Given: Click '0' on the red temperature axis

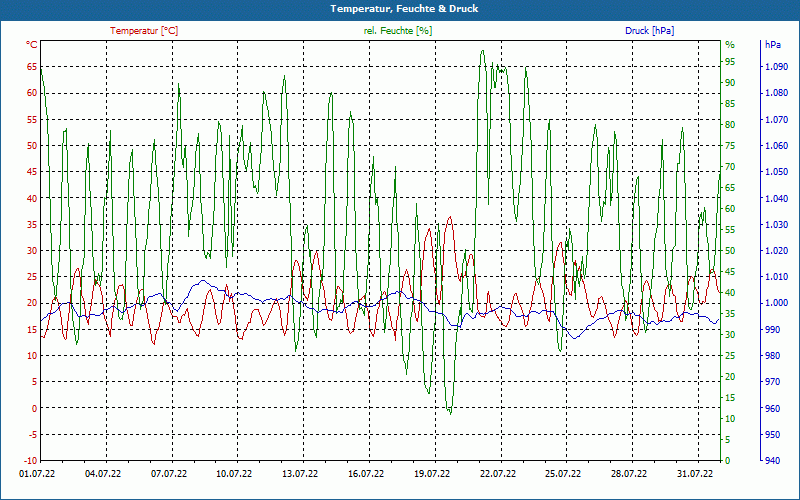Looking at the screenshot, I should (35, 408).
